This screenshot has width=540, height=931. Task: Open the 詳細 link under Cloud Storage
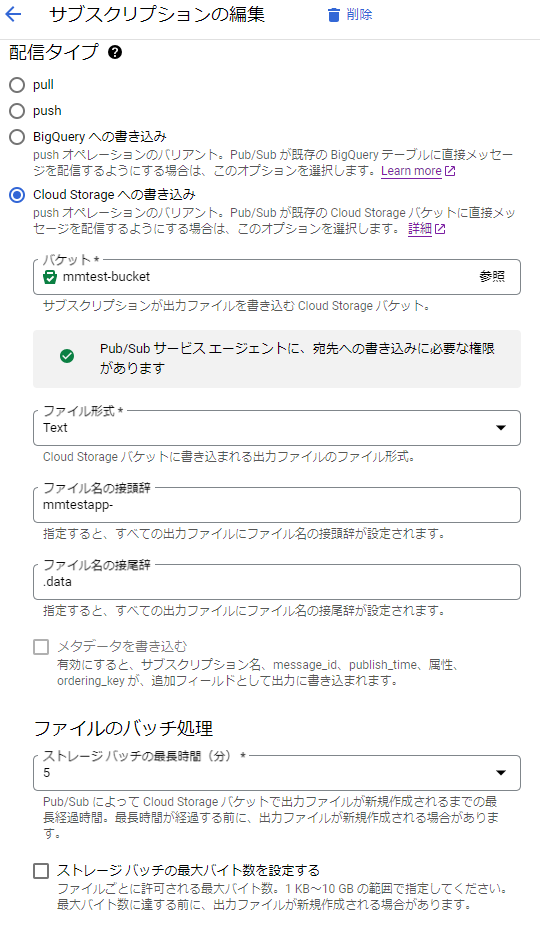tap(419, 229)
